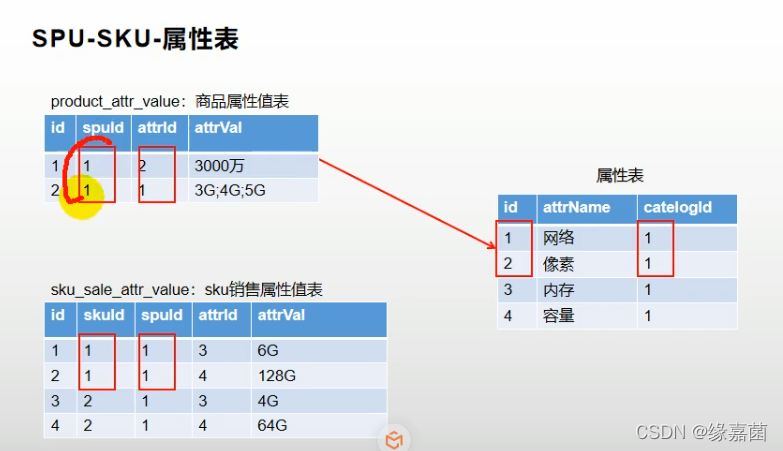Click the attrVal header in product_attr_value table
Viewport: 783px width, 451px height.
pos(218,128)
